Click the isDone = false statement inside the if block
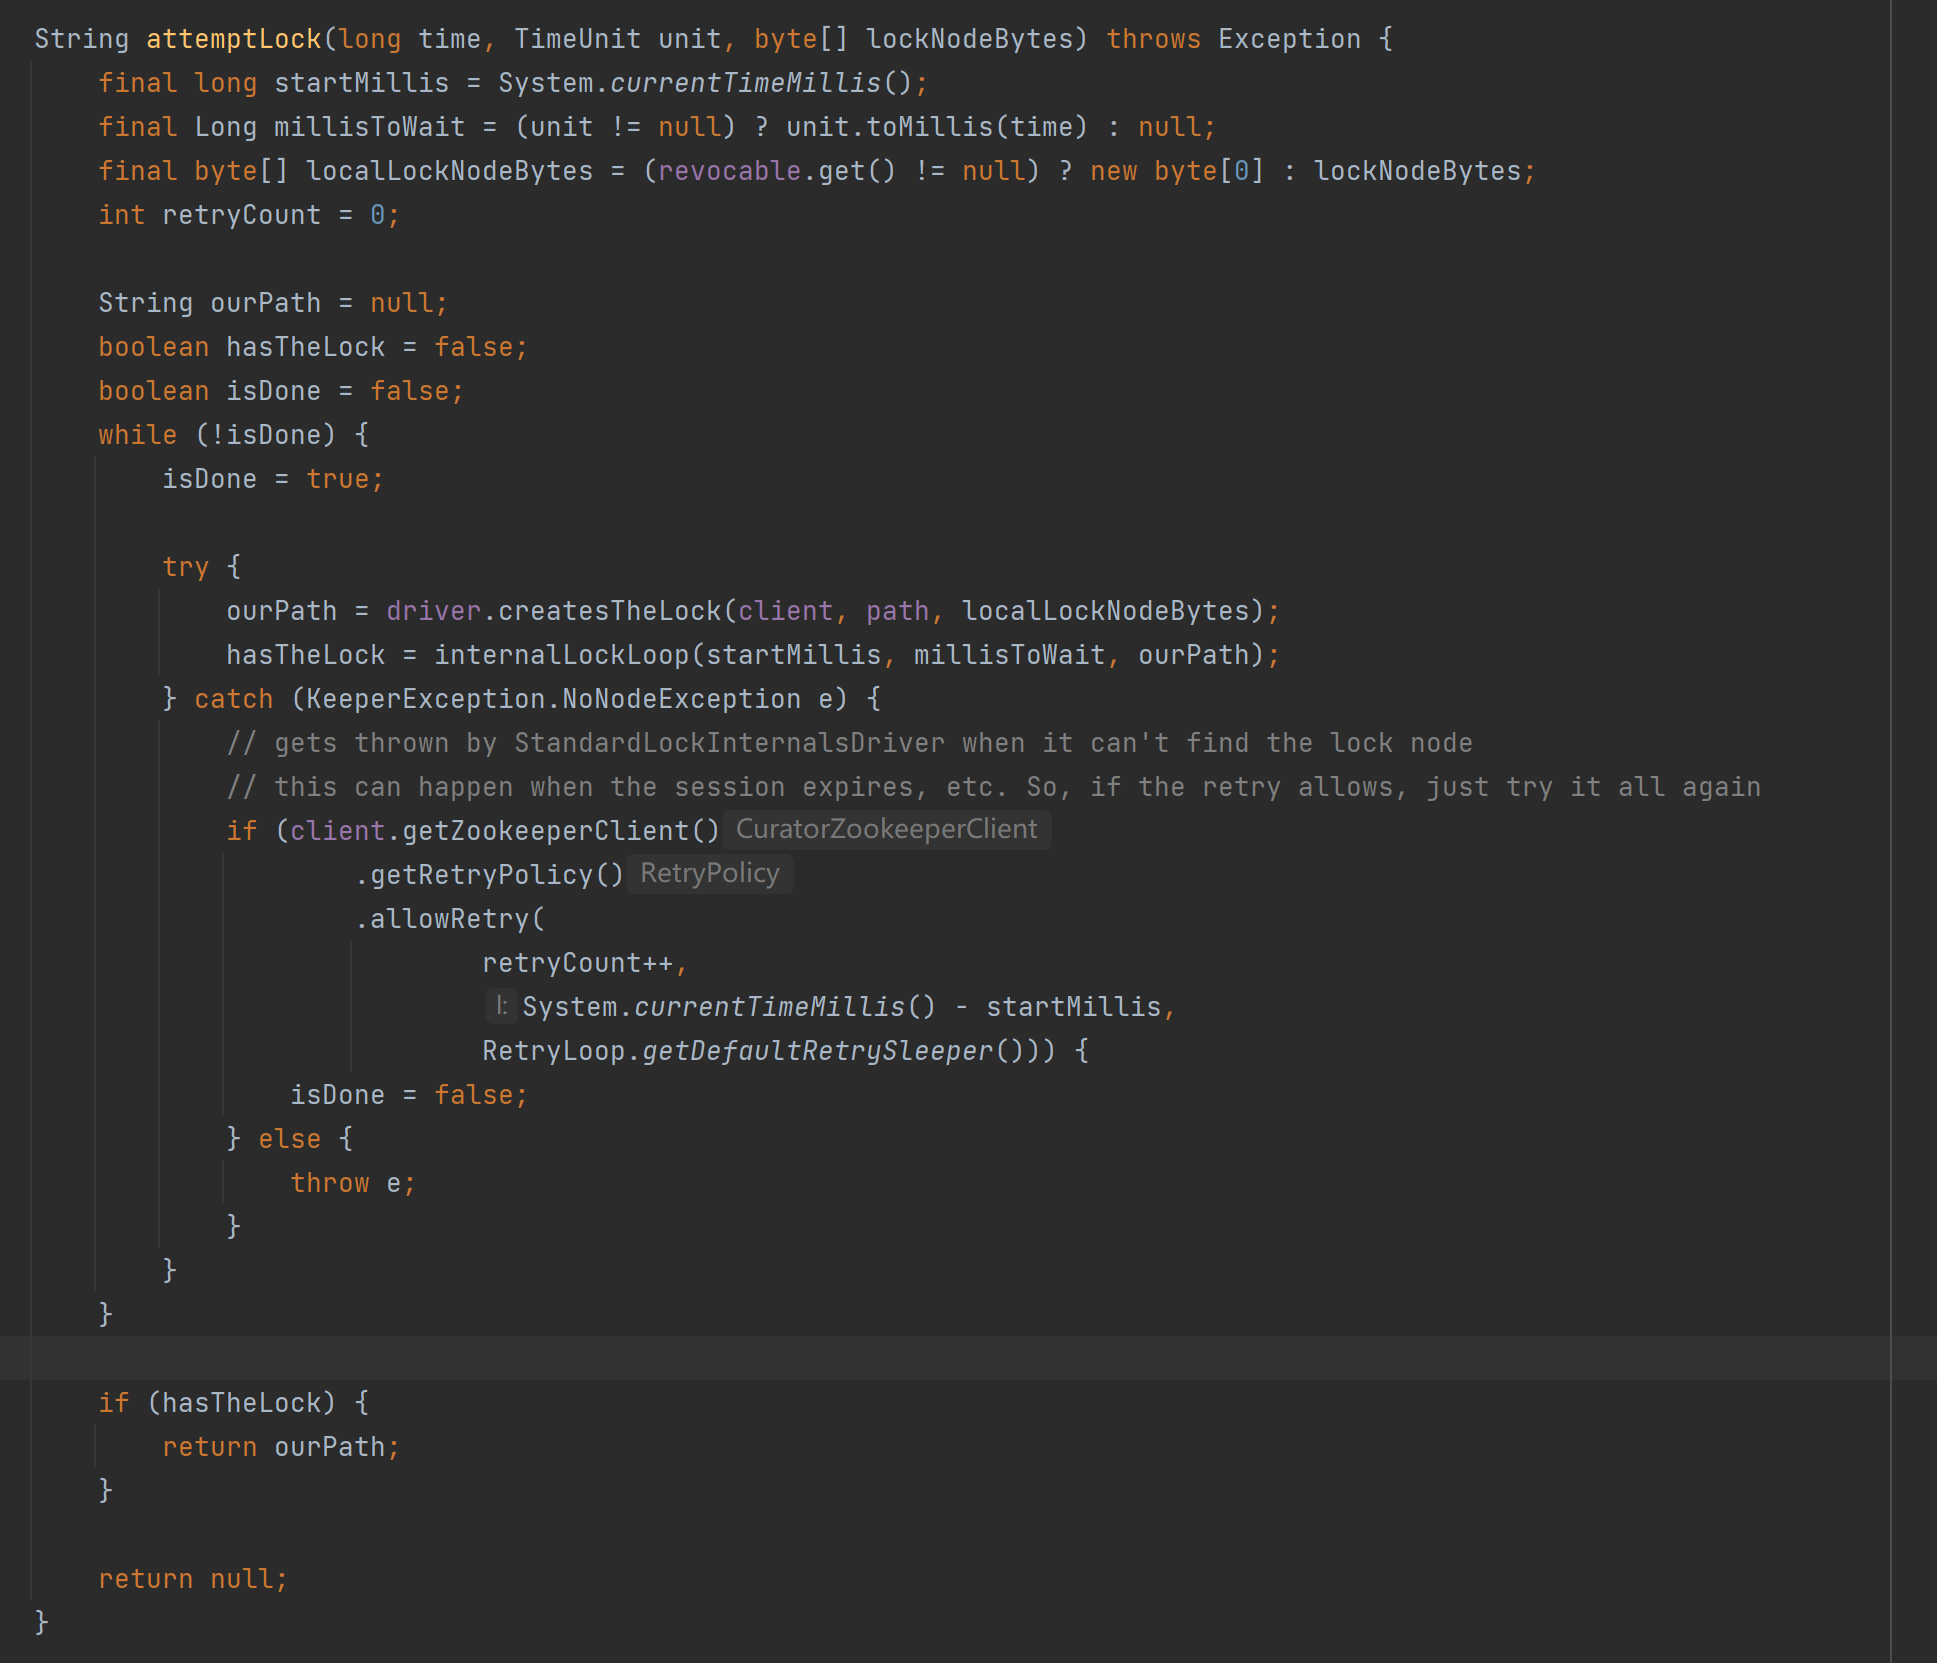Screen dimensions: 1937x1663 coord(408,1095)
